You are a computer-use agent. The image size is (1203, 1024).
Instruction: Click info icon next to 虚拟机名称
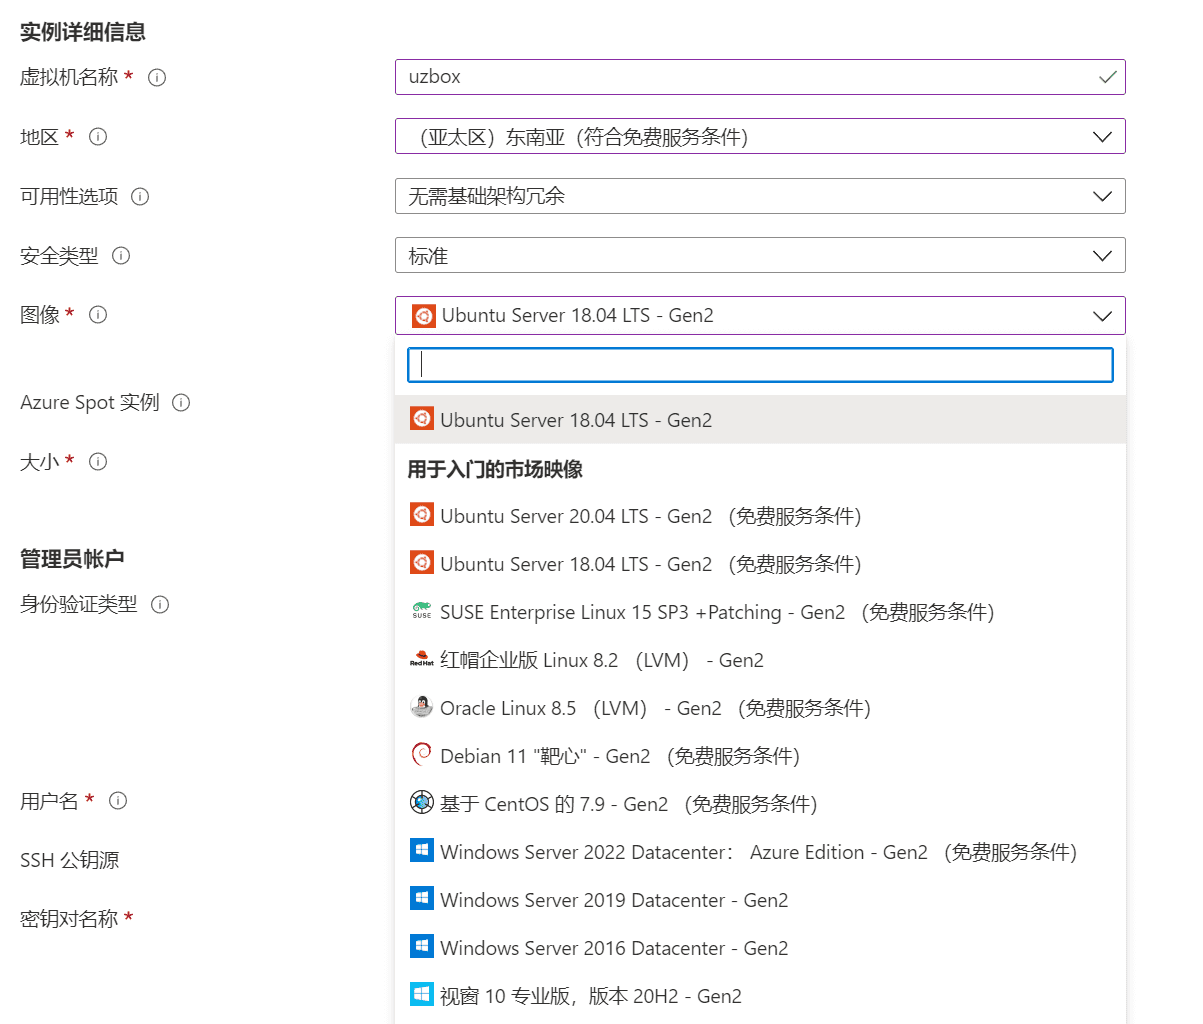point(157,77)
